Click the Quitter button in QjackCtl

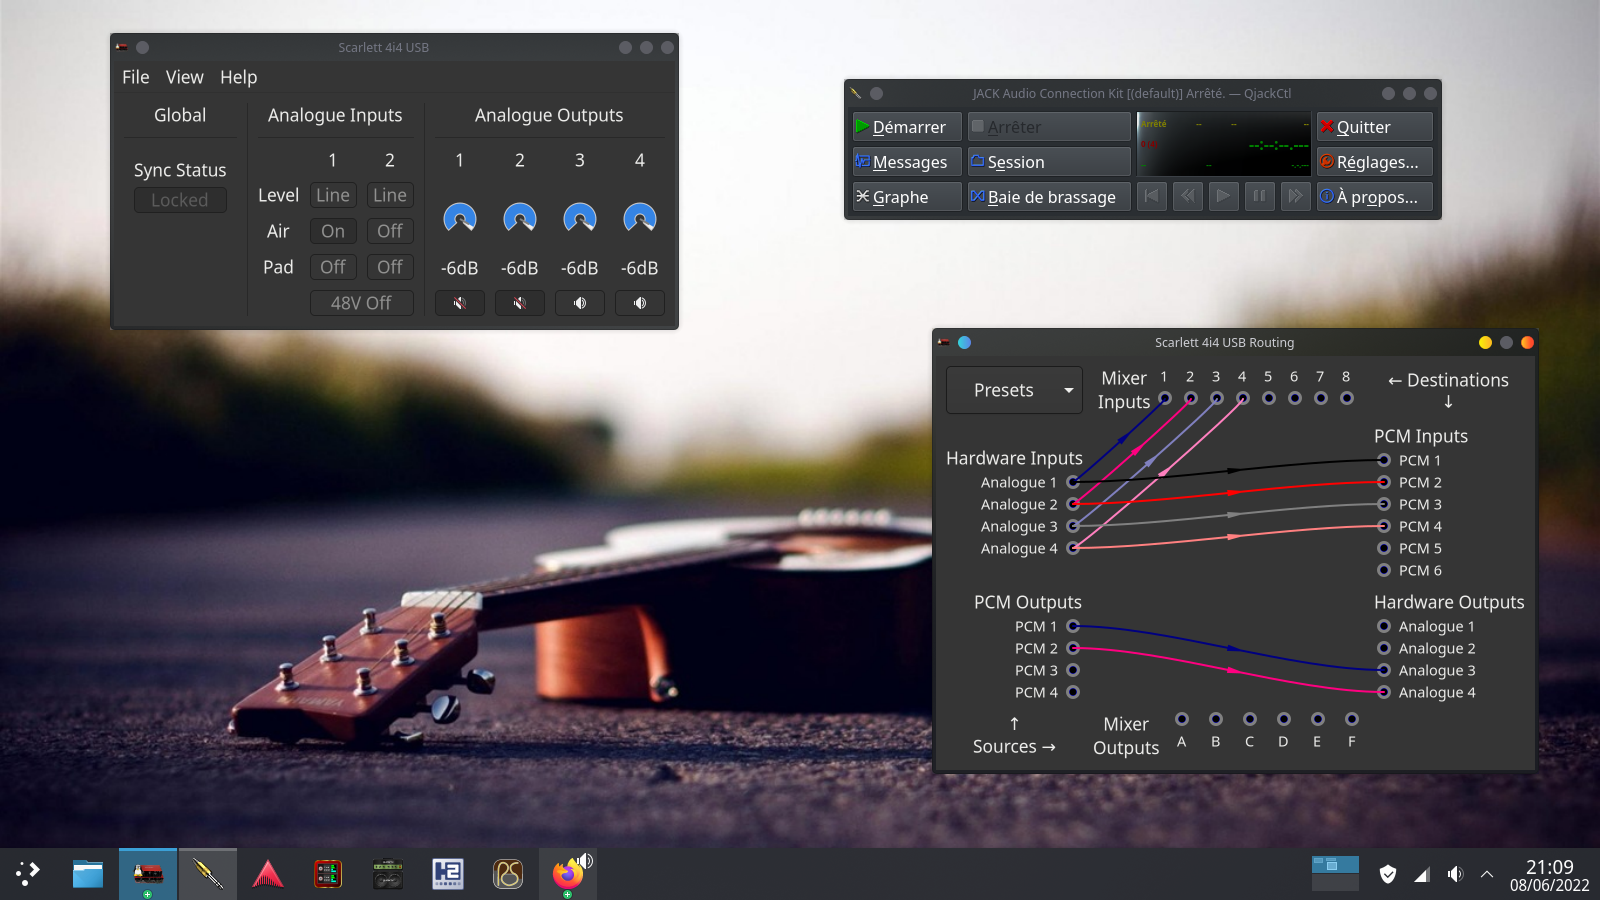pyautogui.click(x=1375, y=127)
